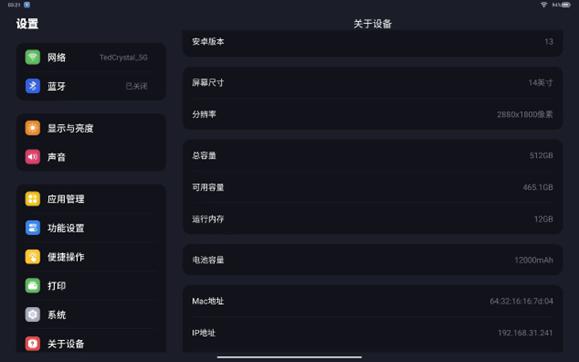This screenshot has width=579, height=362.
Task: Open the 显示与亮度 settings menu
Action: (x=91, y=128)
